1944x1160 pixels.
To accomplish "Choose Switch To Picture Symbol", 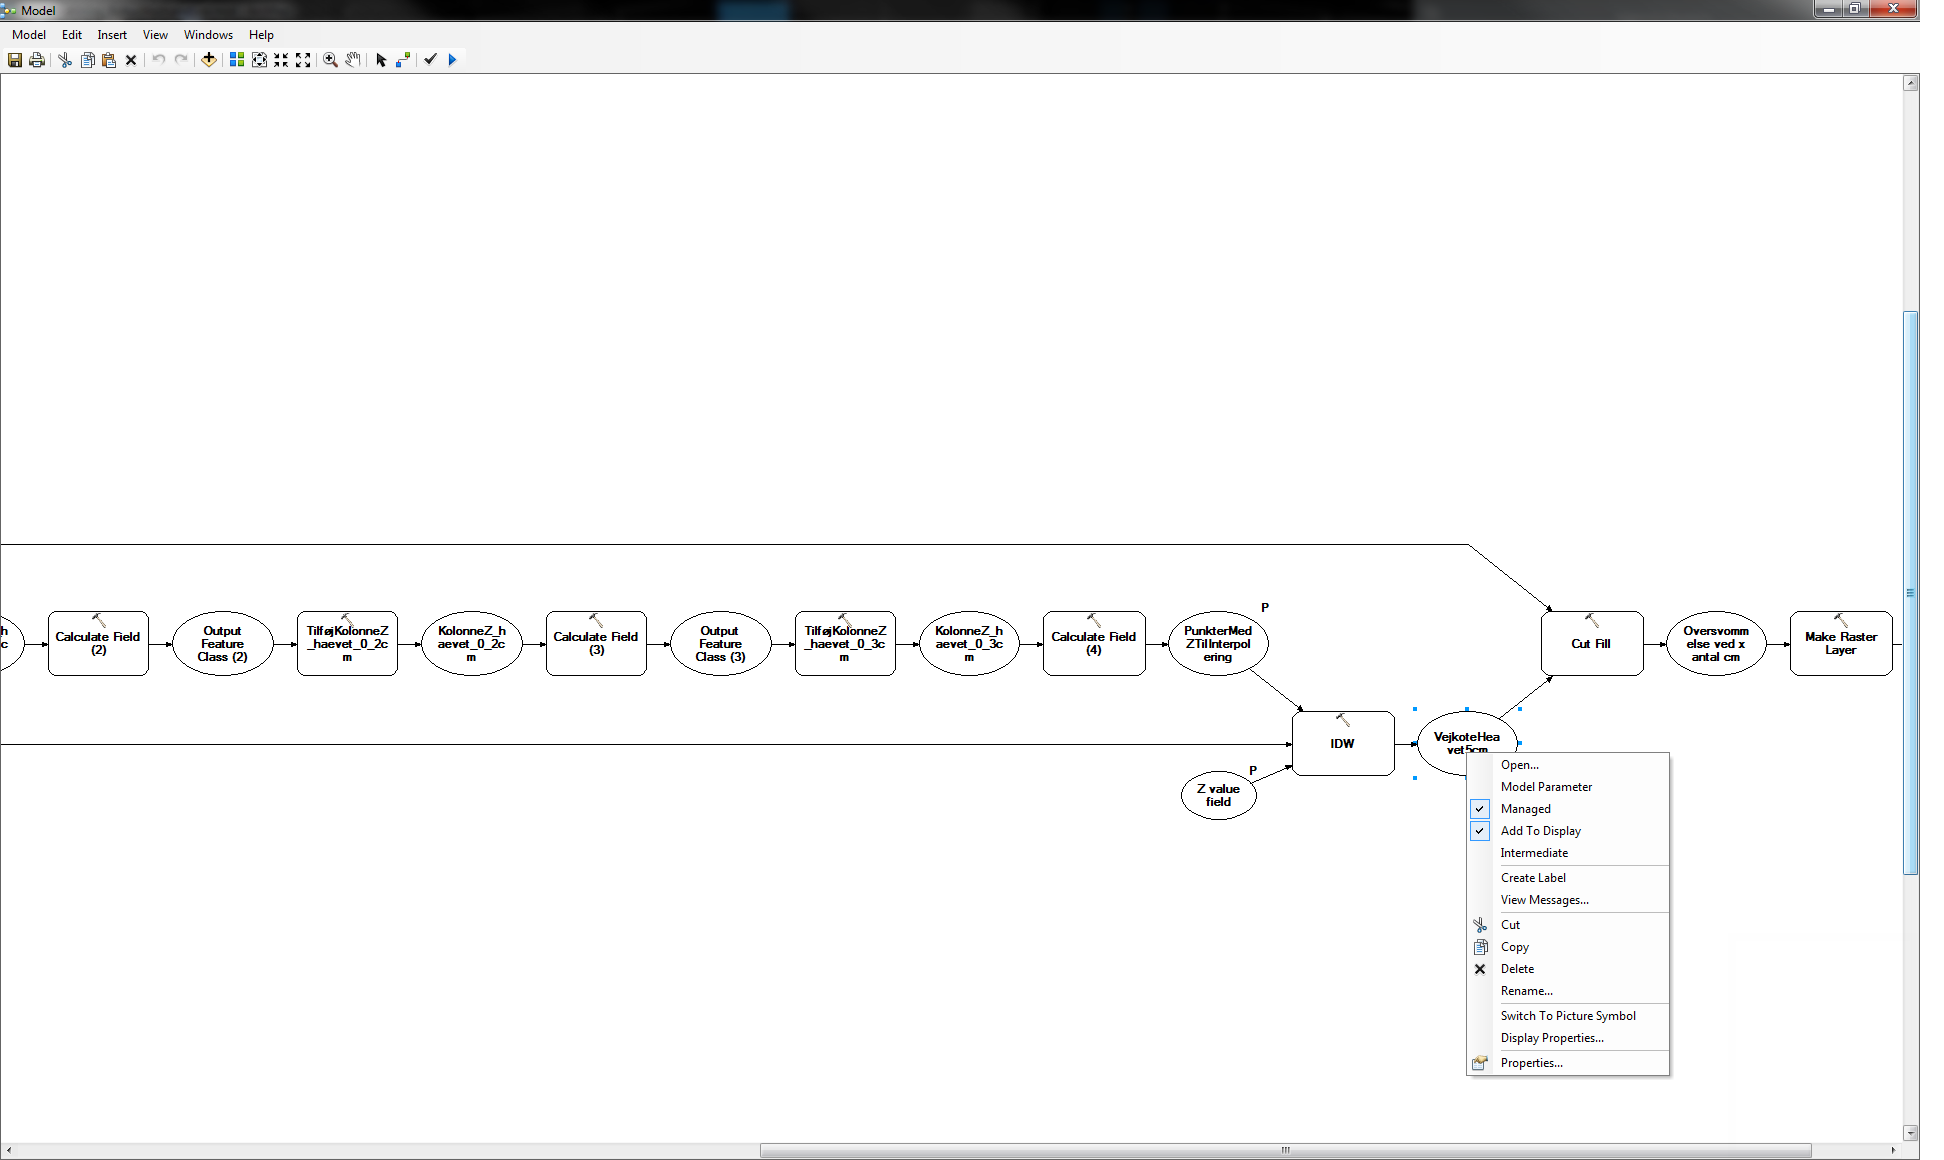I will pos(1568,1016).
